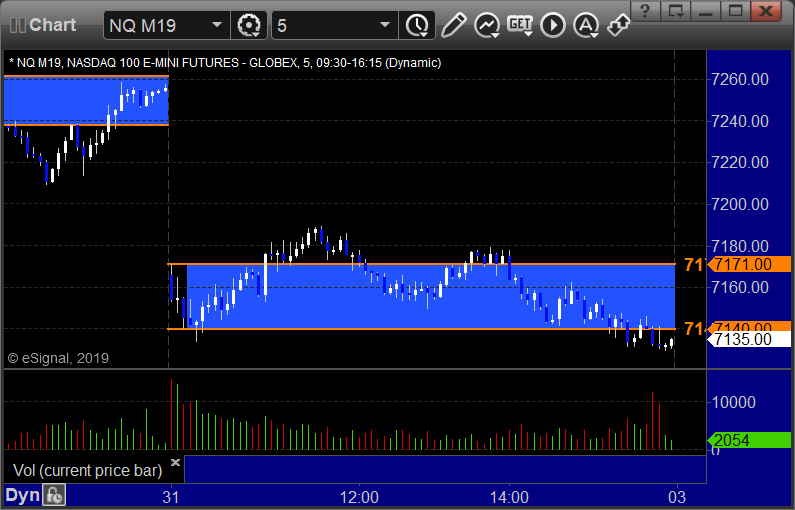This screenshot has height=510, width=795.
Task: Click the chart title text NQ M19 NASDAQ
Action: coord(225,63)
